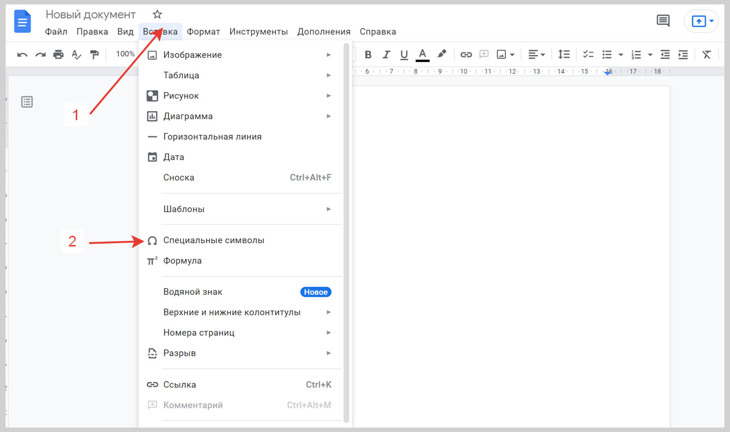Click the document title Новый документ
This screenshot has width=730, height=432.
tap(90, 14)
